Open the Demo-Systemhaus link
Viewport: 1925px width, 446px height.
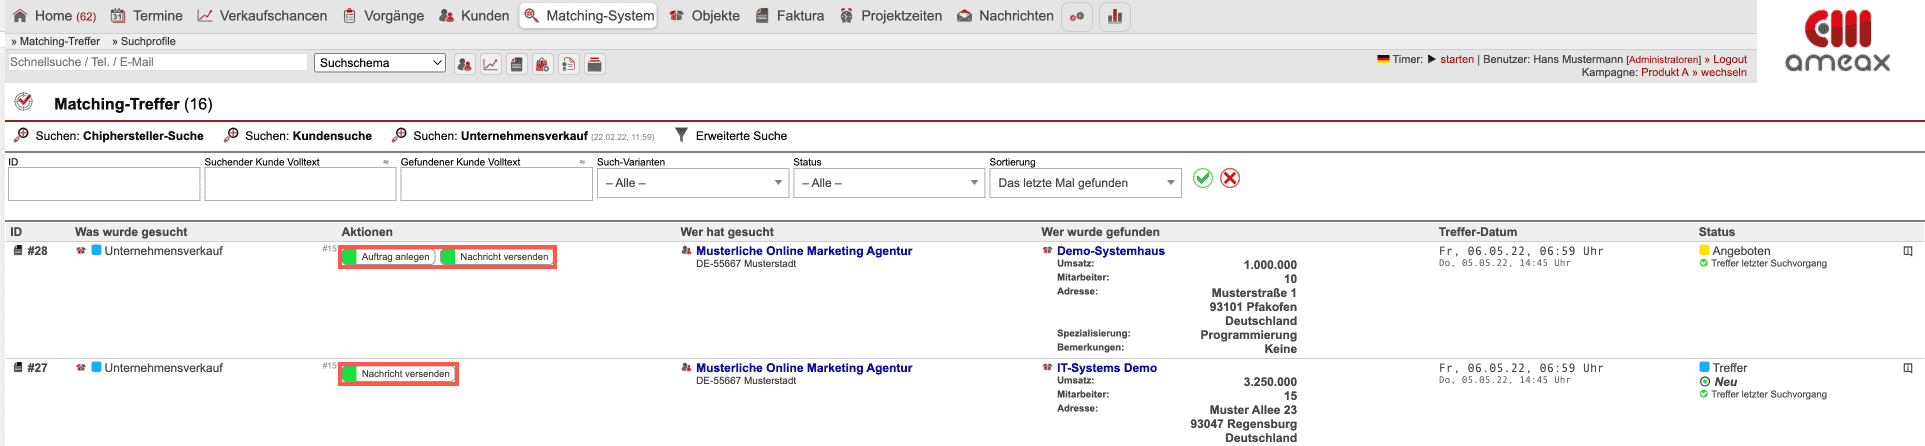[1110, 251]
